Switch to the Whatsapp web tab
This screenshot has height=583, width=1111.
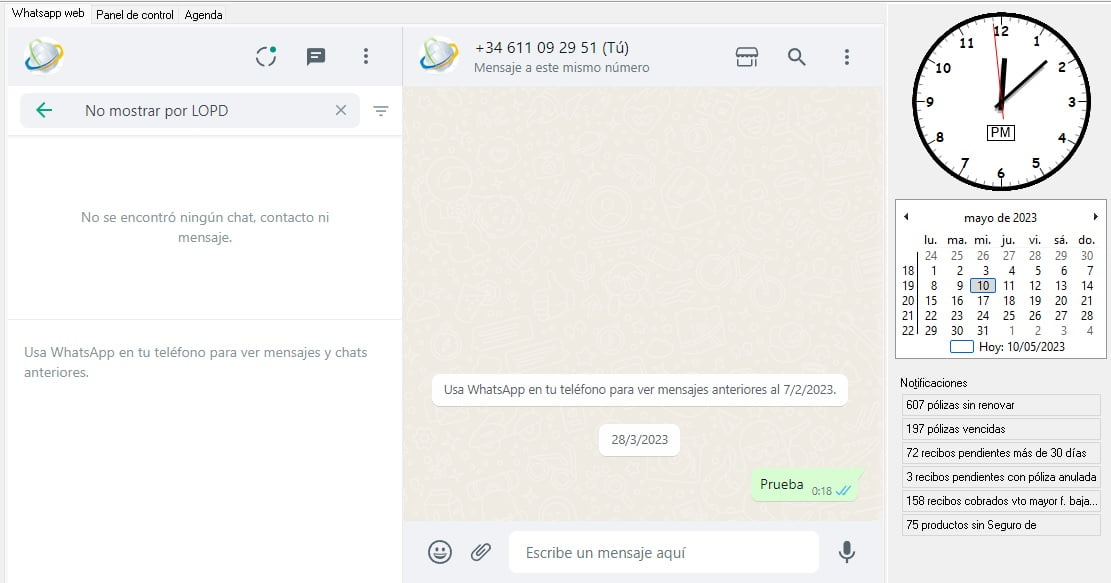[x=48, y=13]
